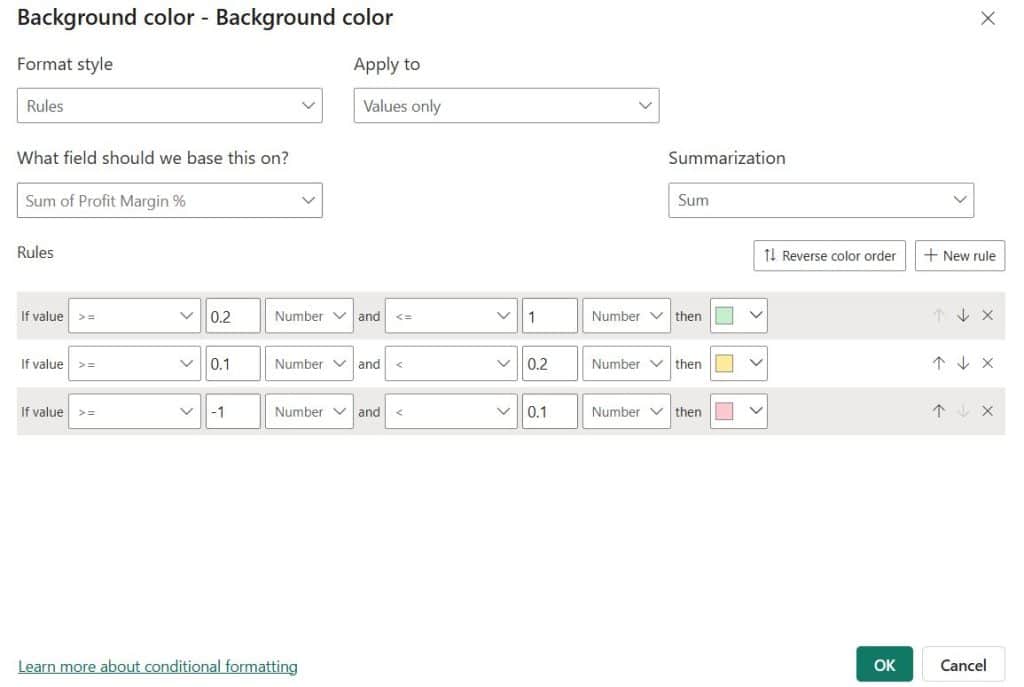
Task: Open Learn more about conditional formatting link
Action: 157,666
